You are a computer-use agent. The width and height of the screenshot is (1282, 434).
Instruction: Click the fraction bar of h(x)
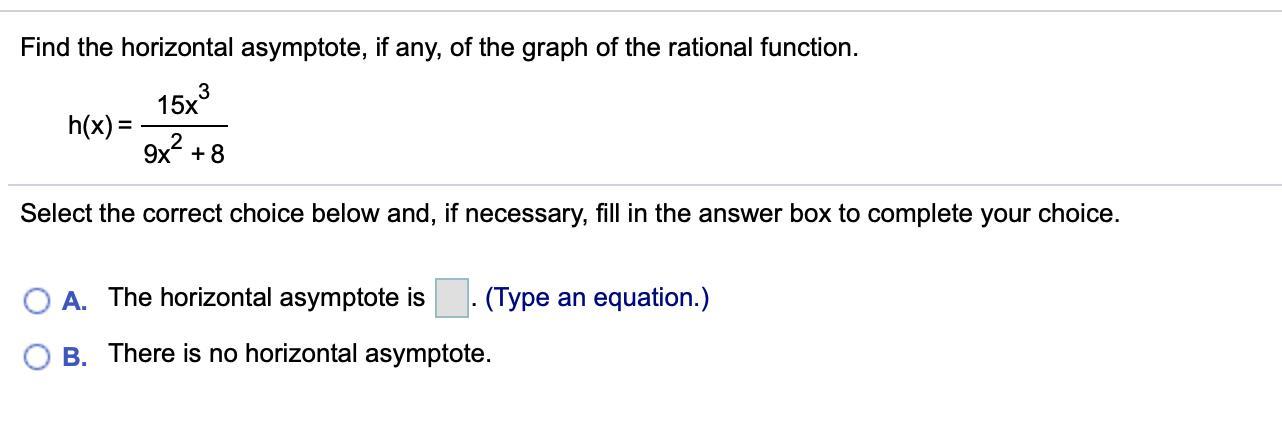[184, 126]
